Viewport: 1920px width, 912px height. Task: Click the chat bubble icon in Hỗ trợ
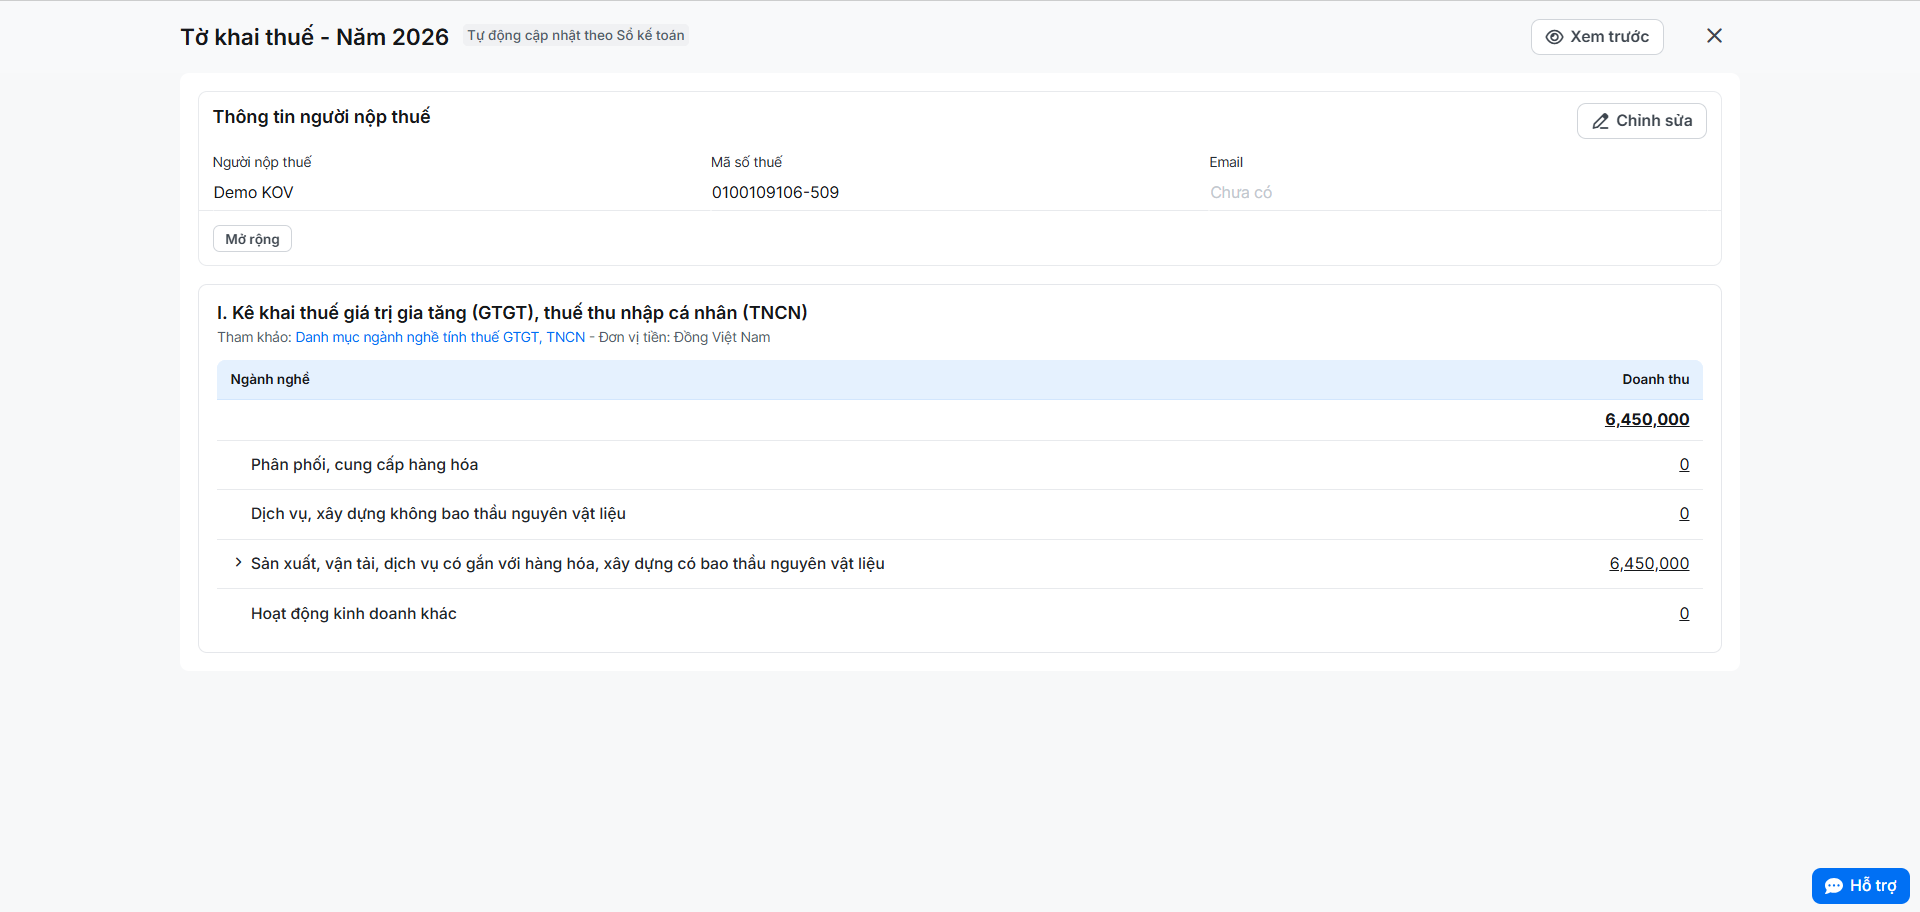point(1833,886)
